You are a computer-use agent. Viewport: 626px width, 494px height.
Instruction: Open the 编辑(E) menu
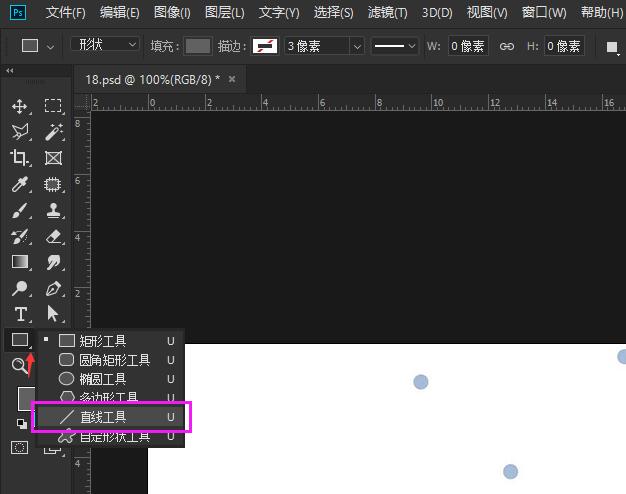(119, 13)
